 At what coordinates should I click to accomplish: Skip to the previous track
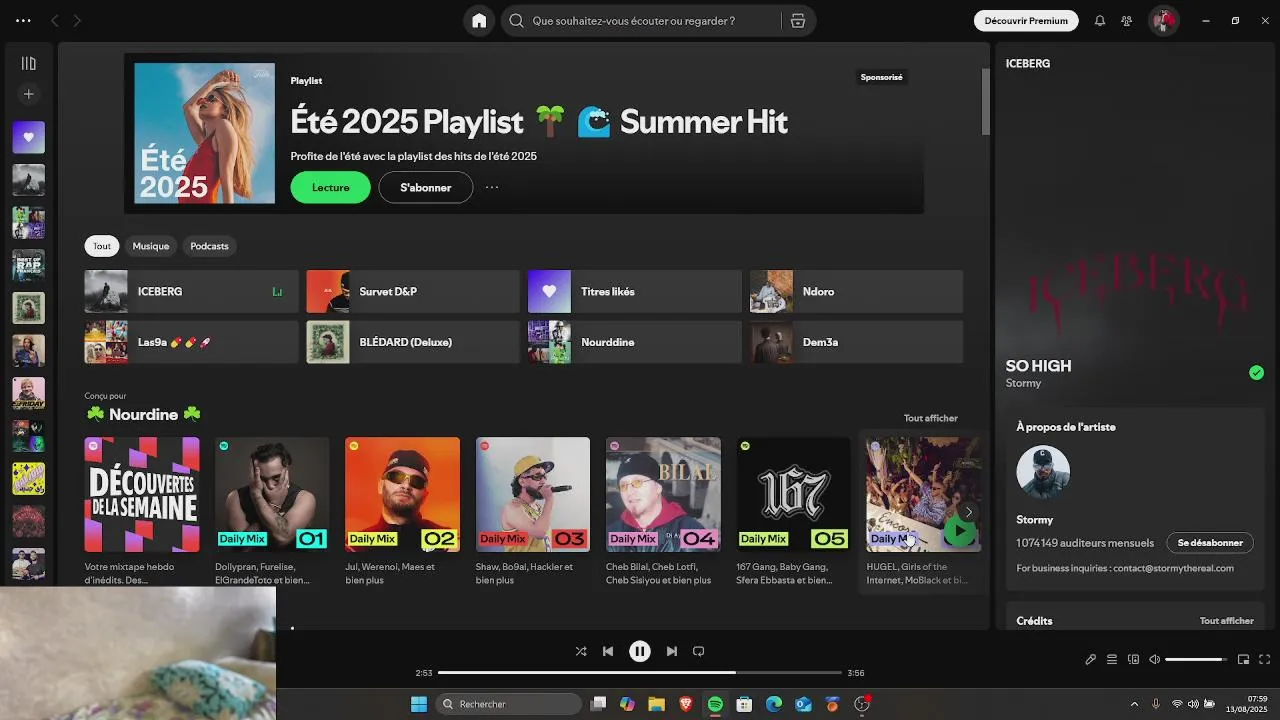[x=608, y=651]
